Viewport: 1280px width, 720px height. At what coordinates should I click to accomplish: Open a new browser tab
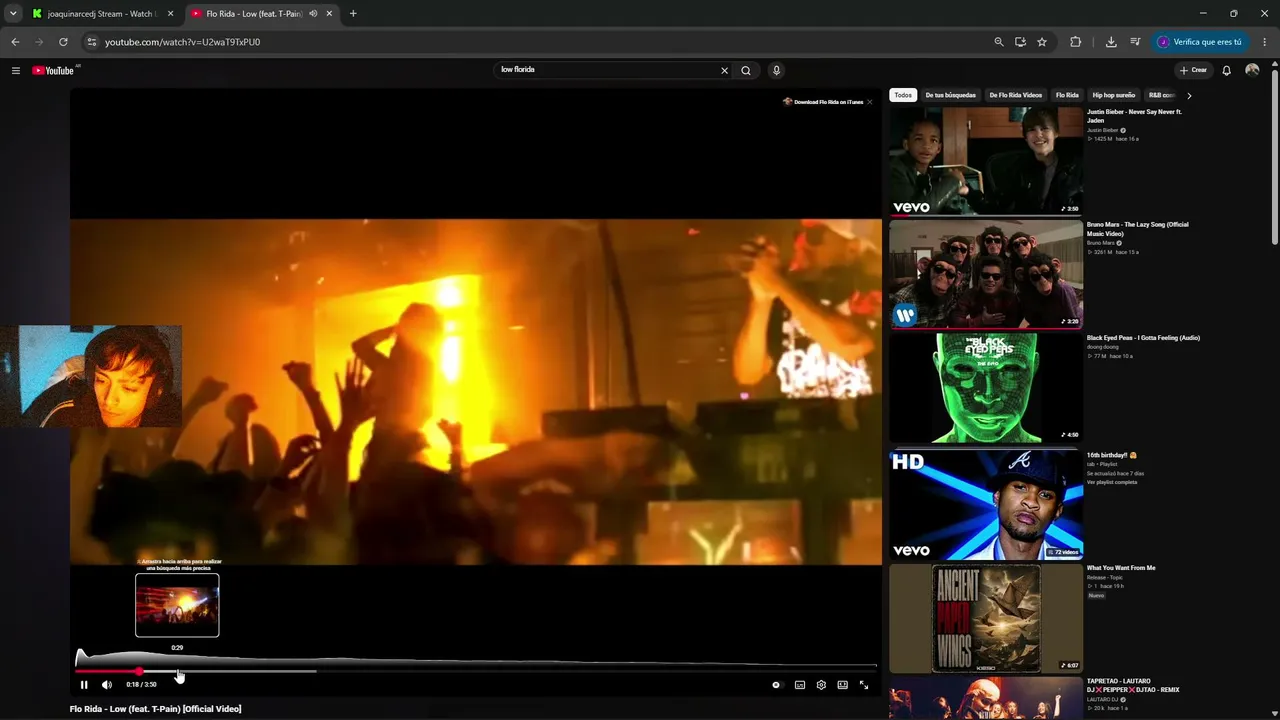353,14
